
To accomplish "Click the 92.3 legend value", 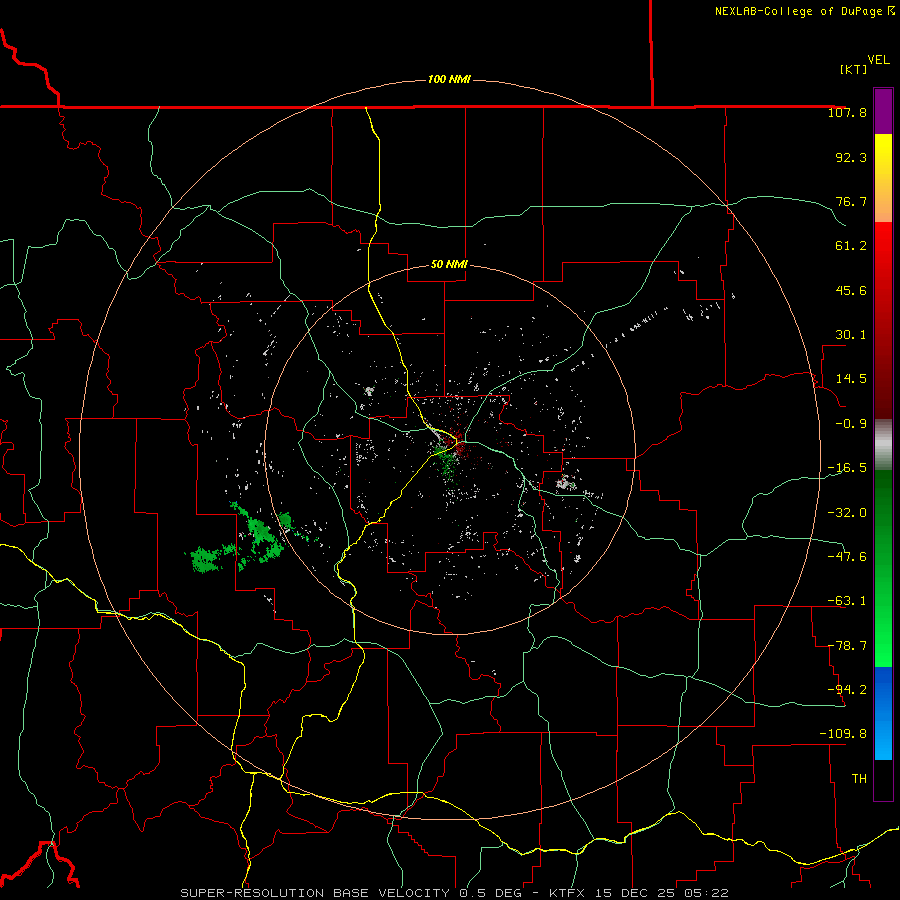I will (x=851, y=157).
